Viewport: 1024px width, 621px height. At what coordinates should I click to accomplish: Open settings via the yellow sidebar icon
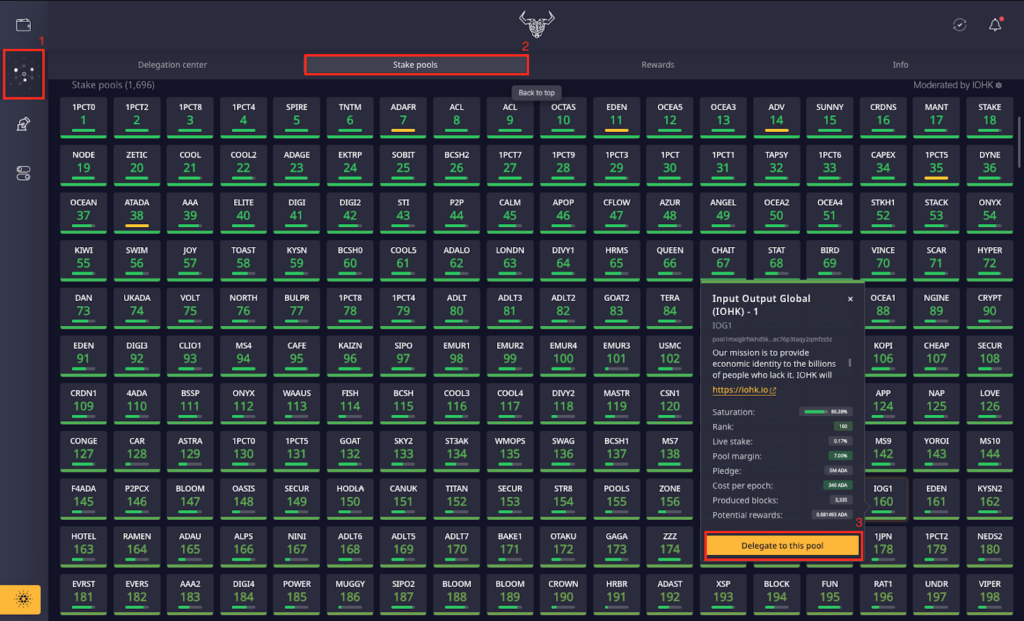[x=21, y=599]
